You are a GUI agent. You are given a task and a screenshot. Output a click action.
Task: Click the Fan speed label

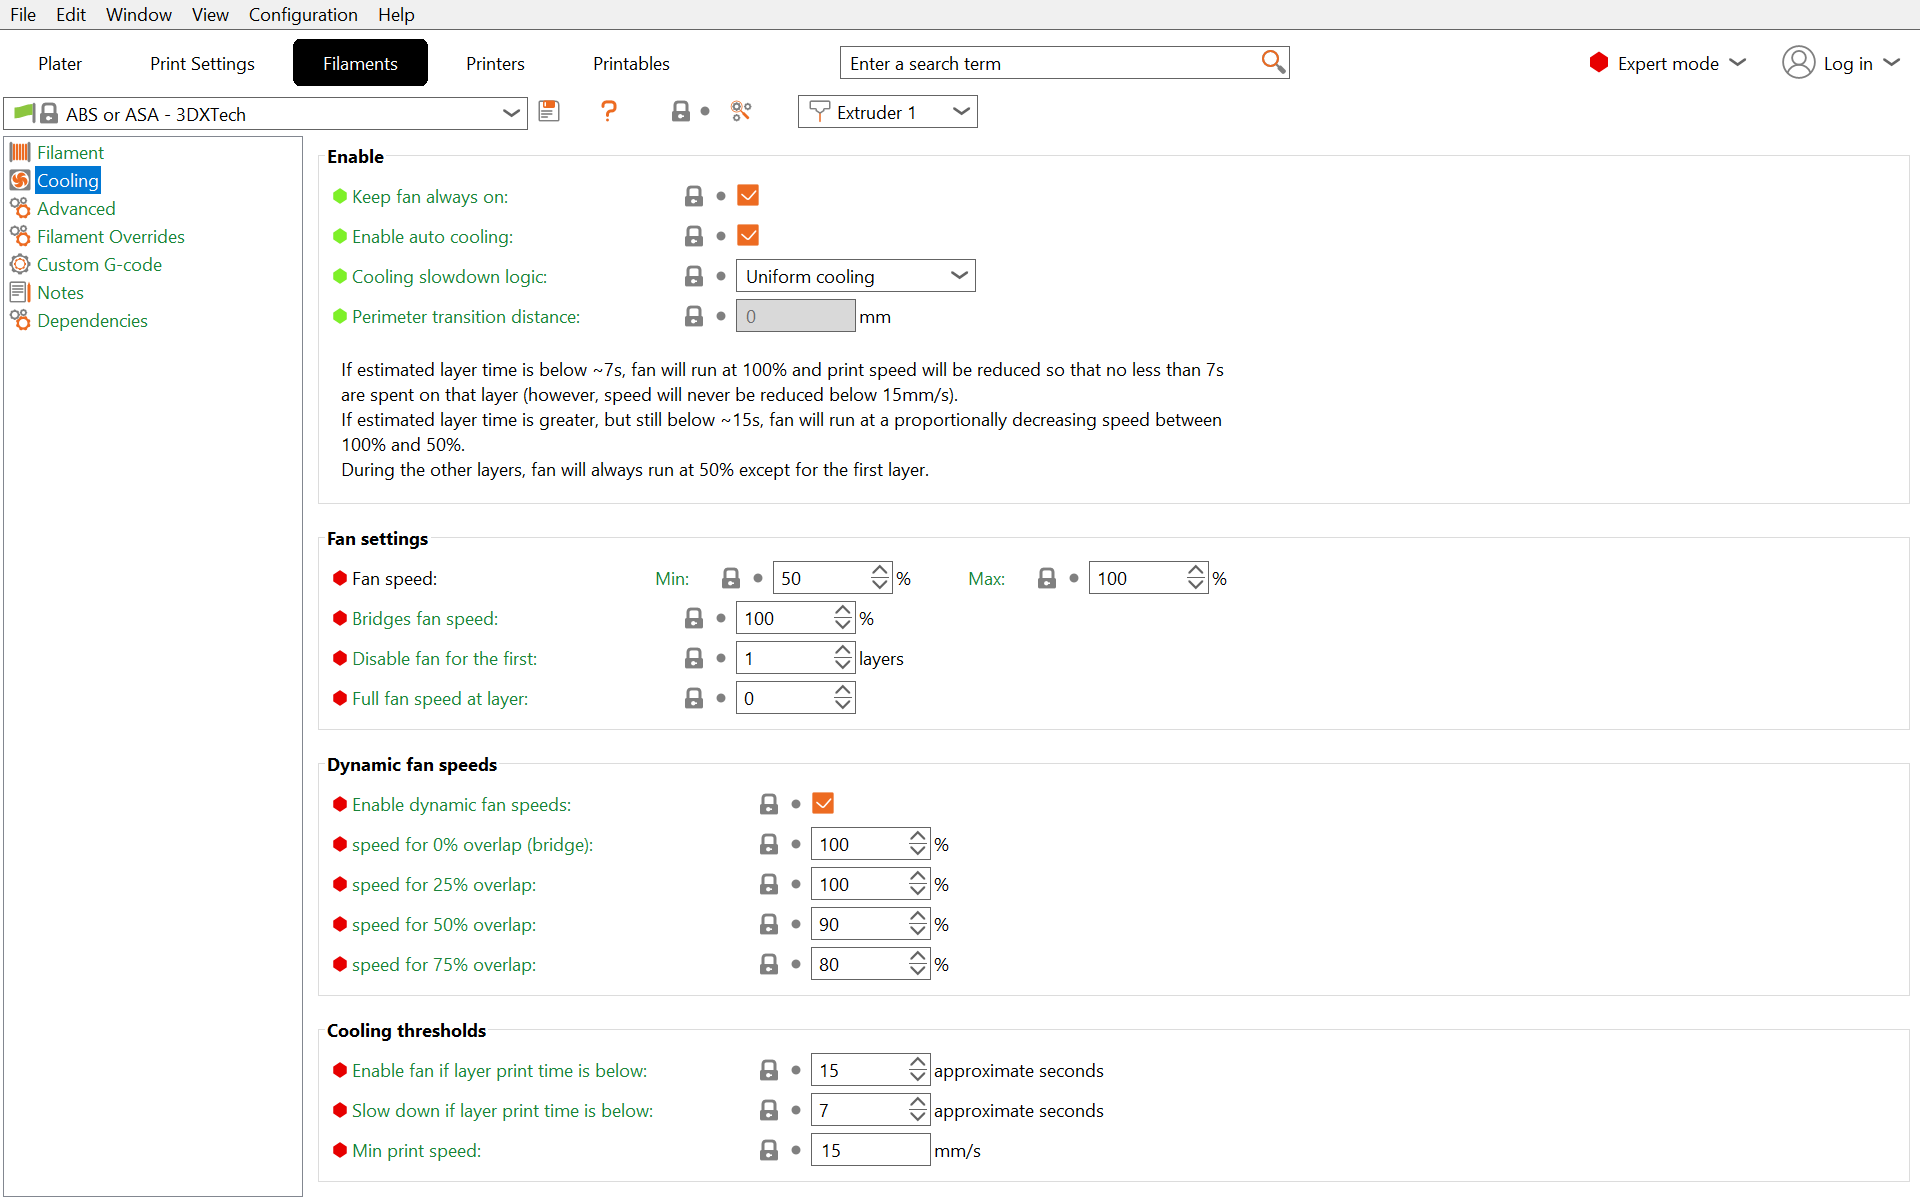point(394,578)
